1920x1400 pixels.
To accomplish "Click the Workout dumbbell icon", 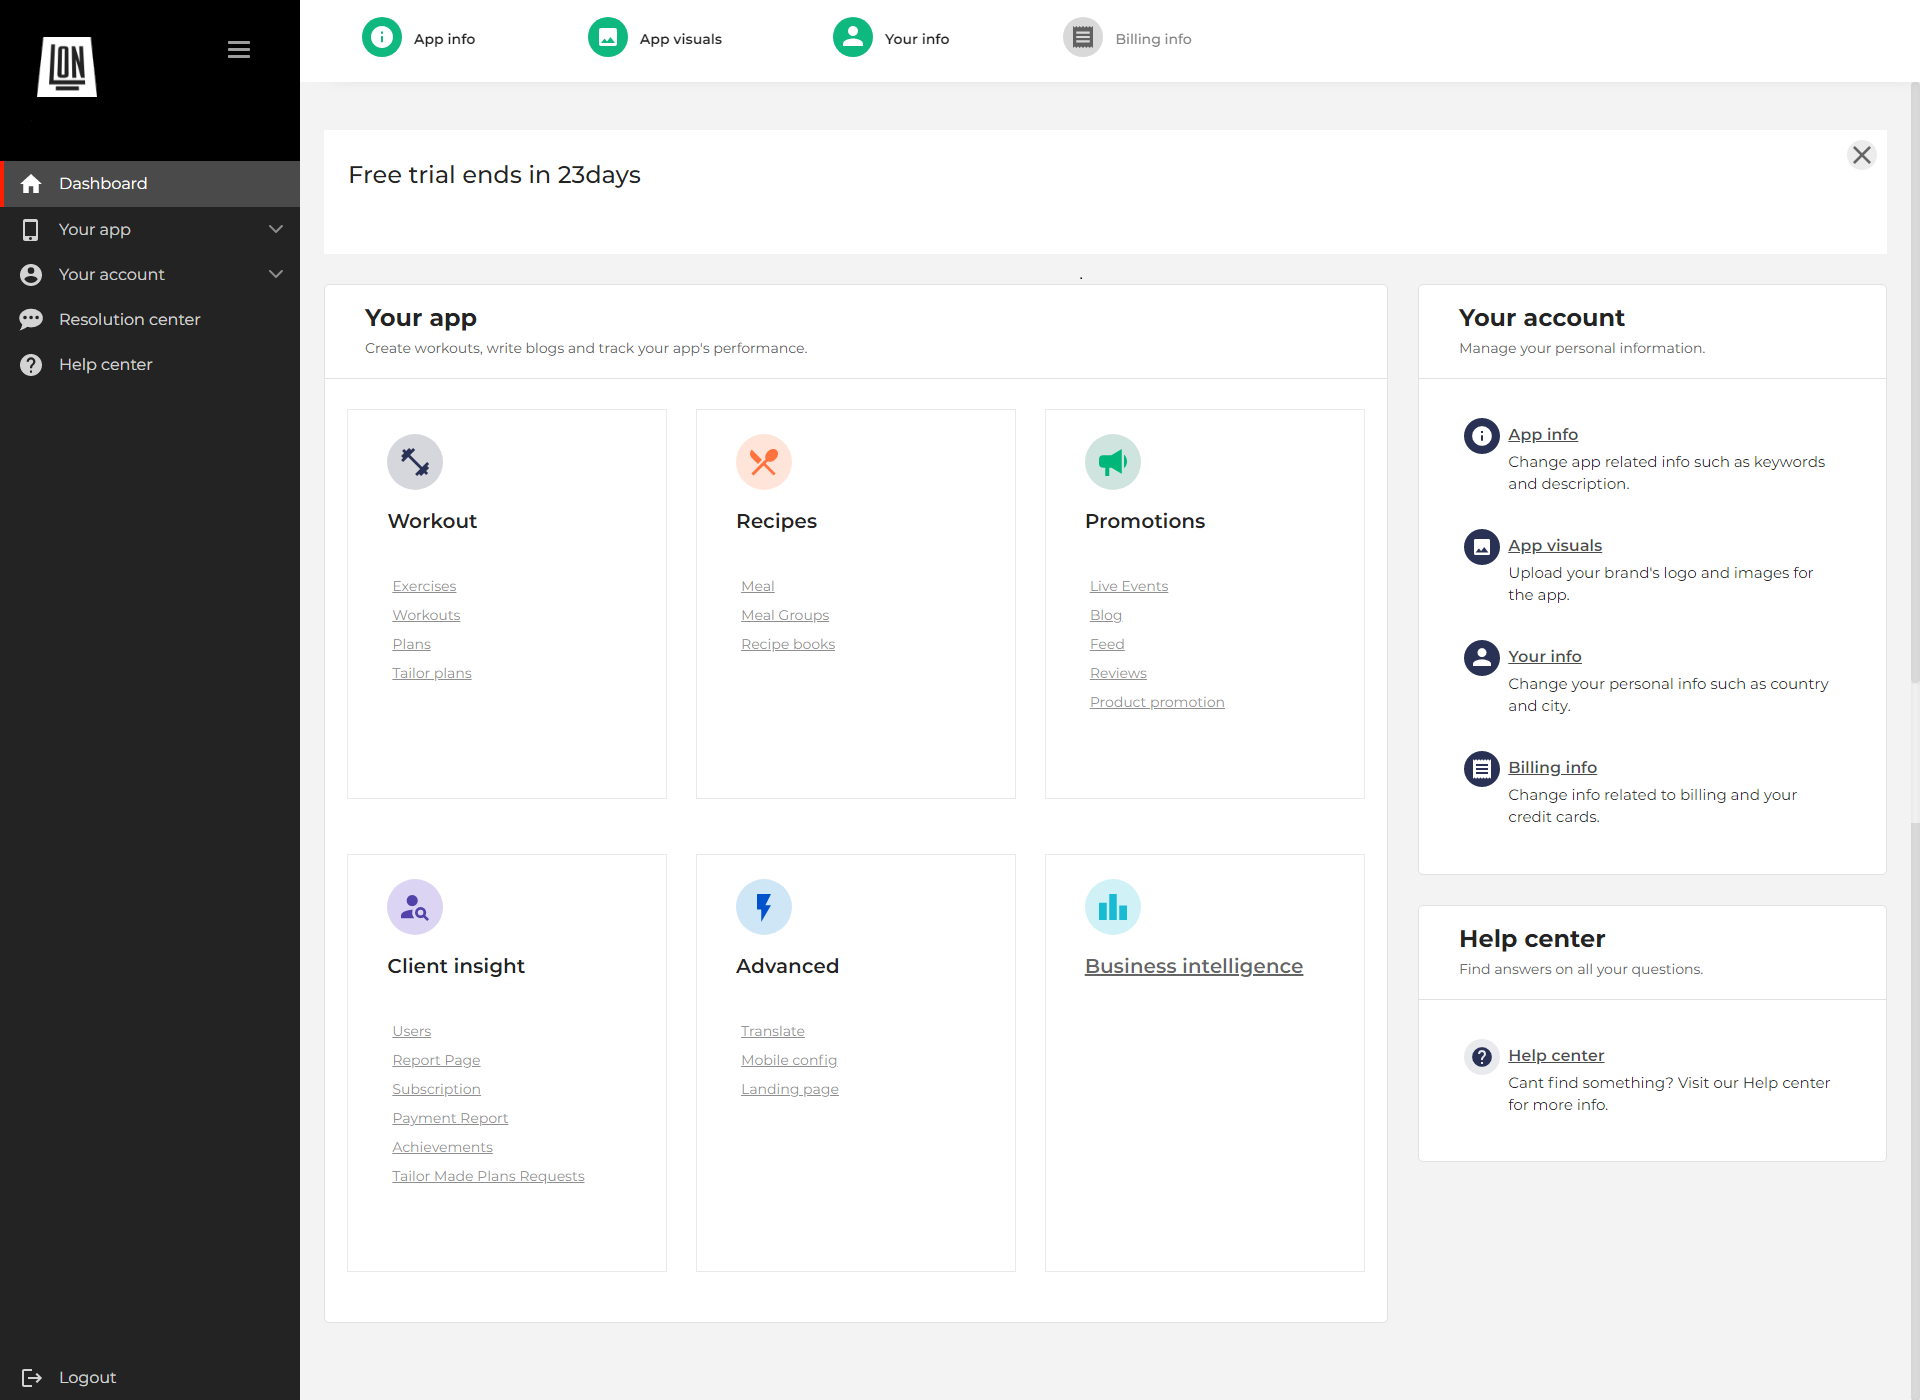I will [414, 461].
